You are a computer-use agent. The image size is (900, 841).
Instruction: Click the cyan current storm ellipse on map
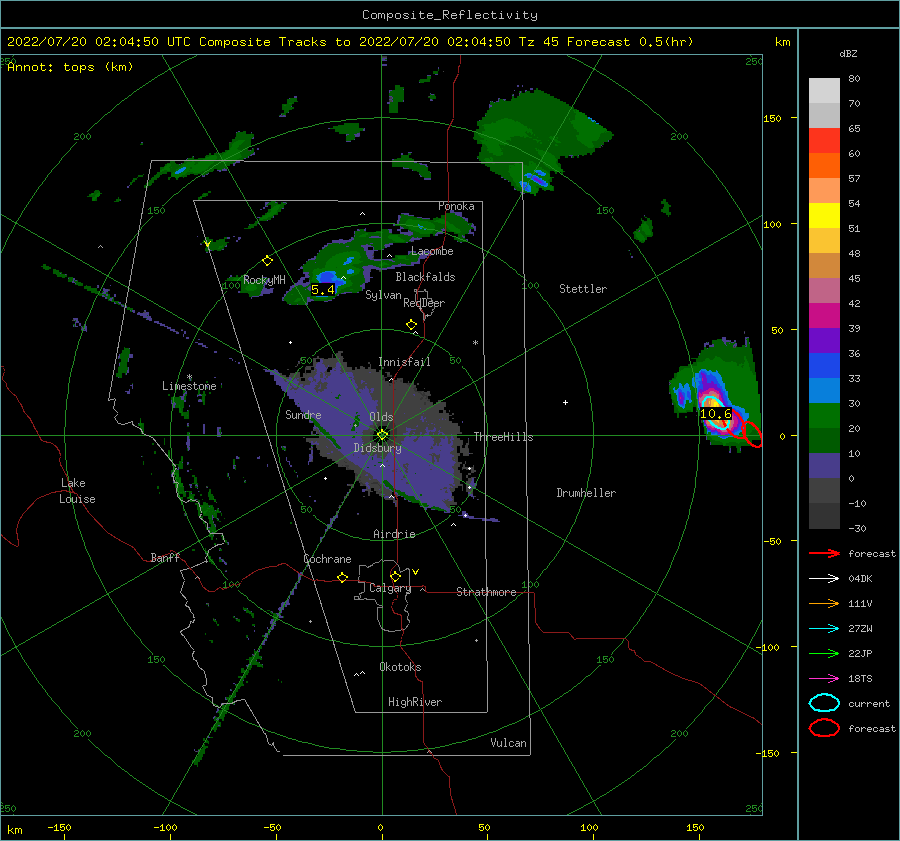(715, 413)
